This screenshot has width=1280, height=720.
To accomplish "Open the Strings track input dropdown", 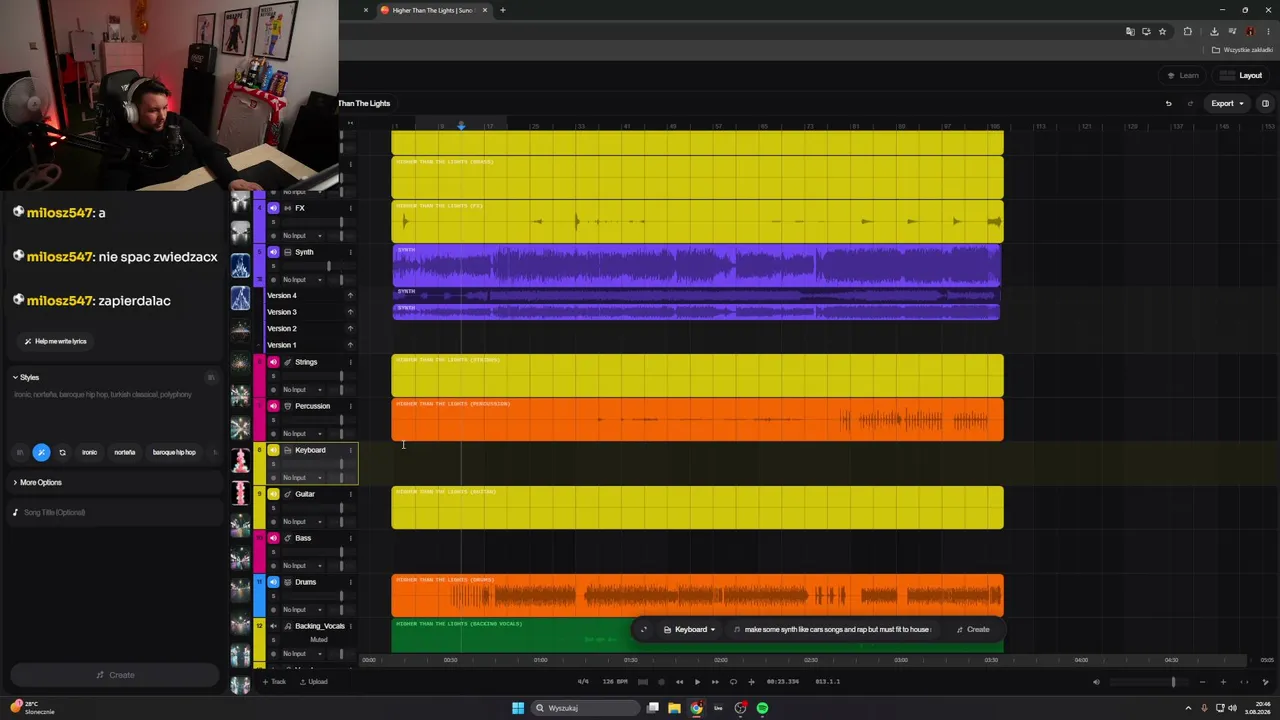I will pyautogui.click(x=302, y=390).
